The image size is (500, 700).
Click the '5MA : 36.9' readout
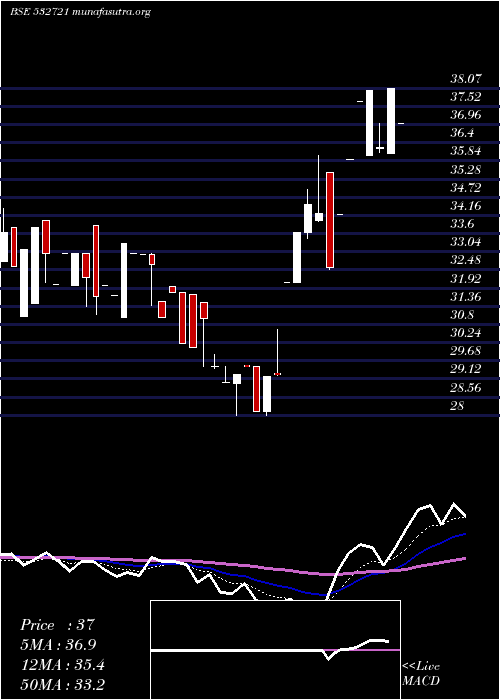(58, 645)
